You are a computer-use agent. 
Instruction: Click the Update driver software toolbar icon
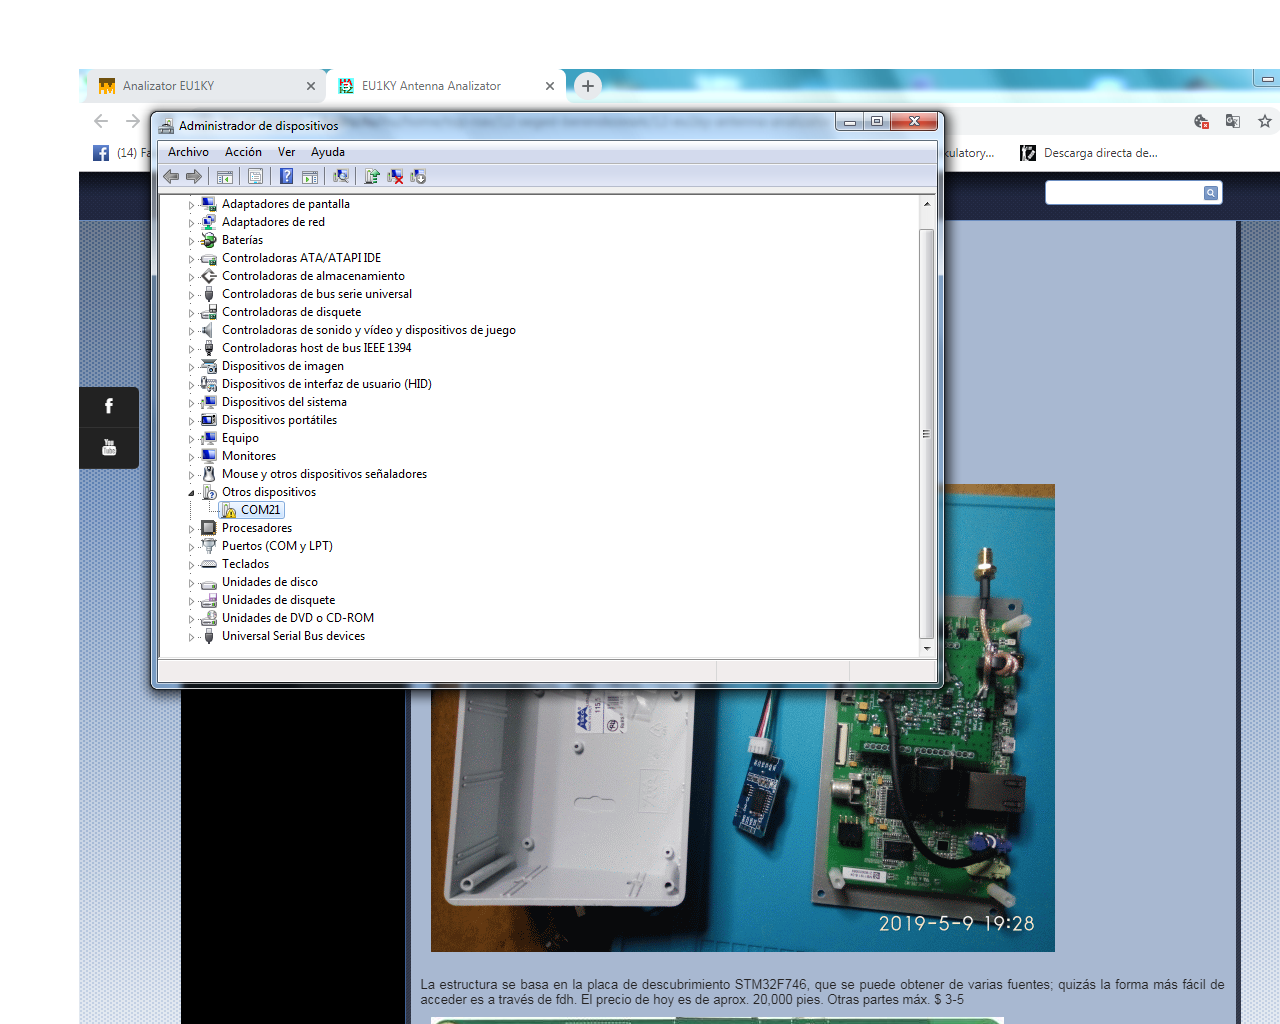tap(372, 177)
